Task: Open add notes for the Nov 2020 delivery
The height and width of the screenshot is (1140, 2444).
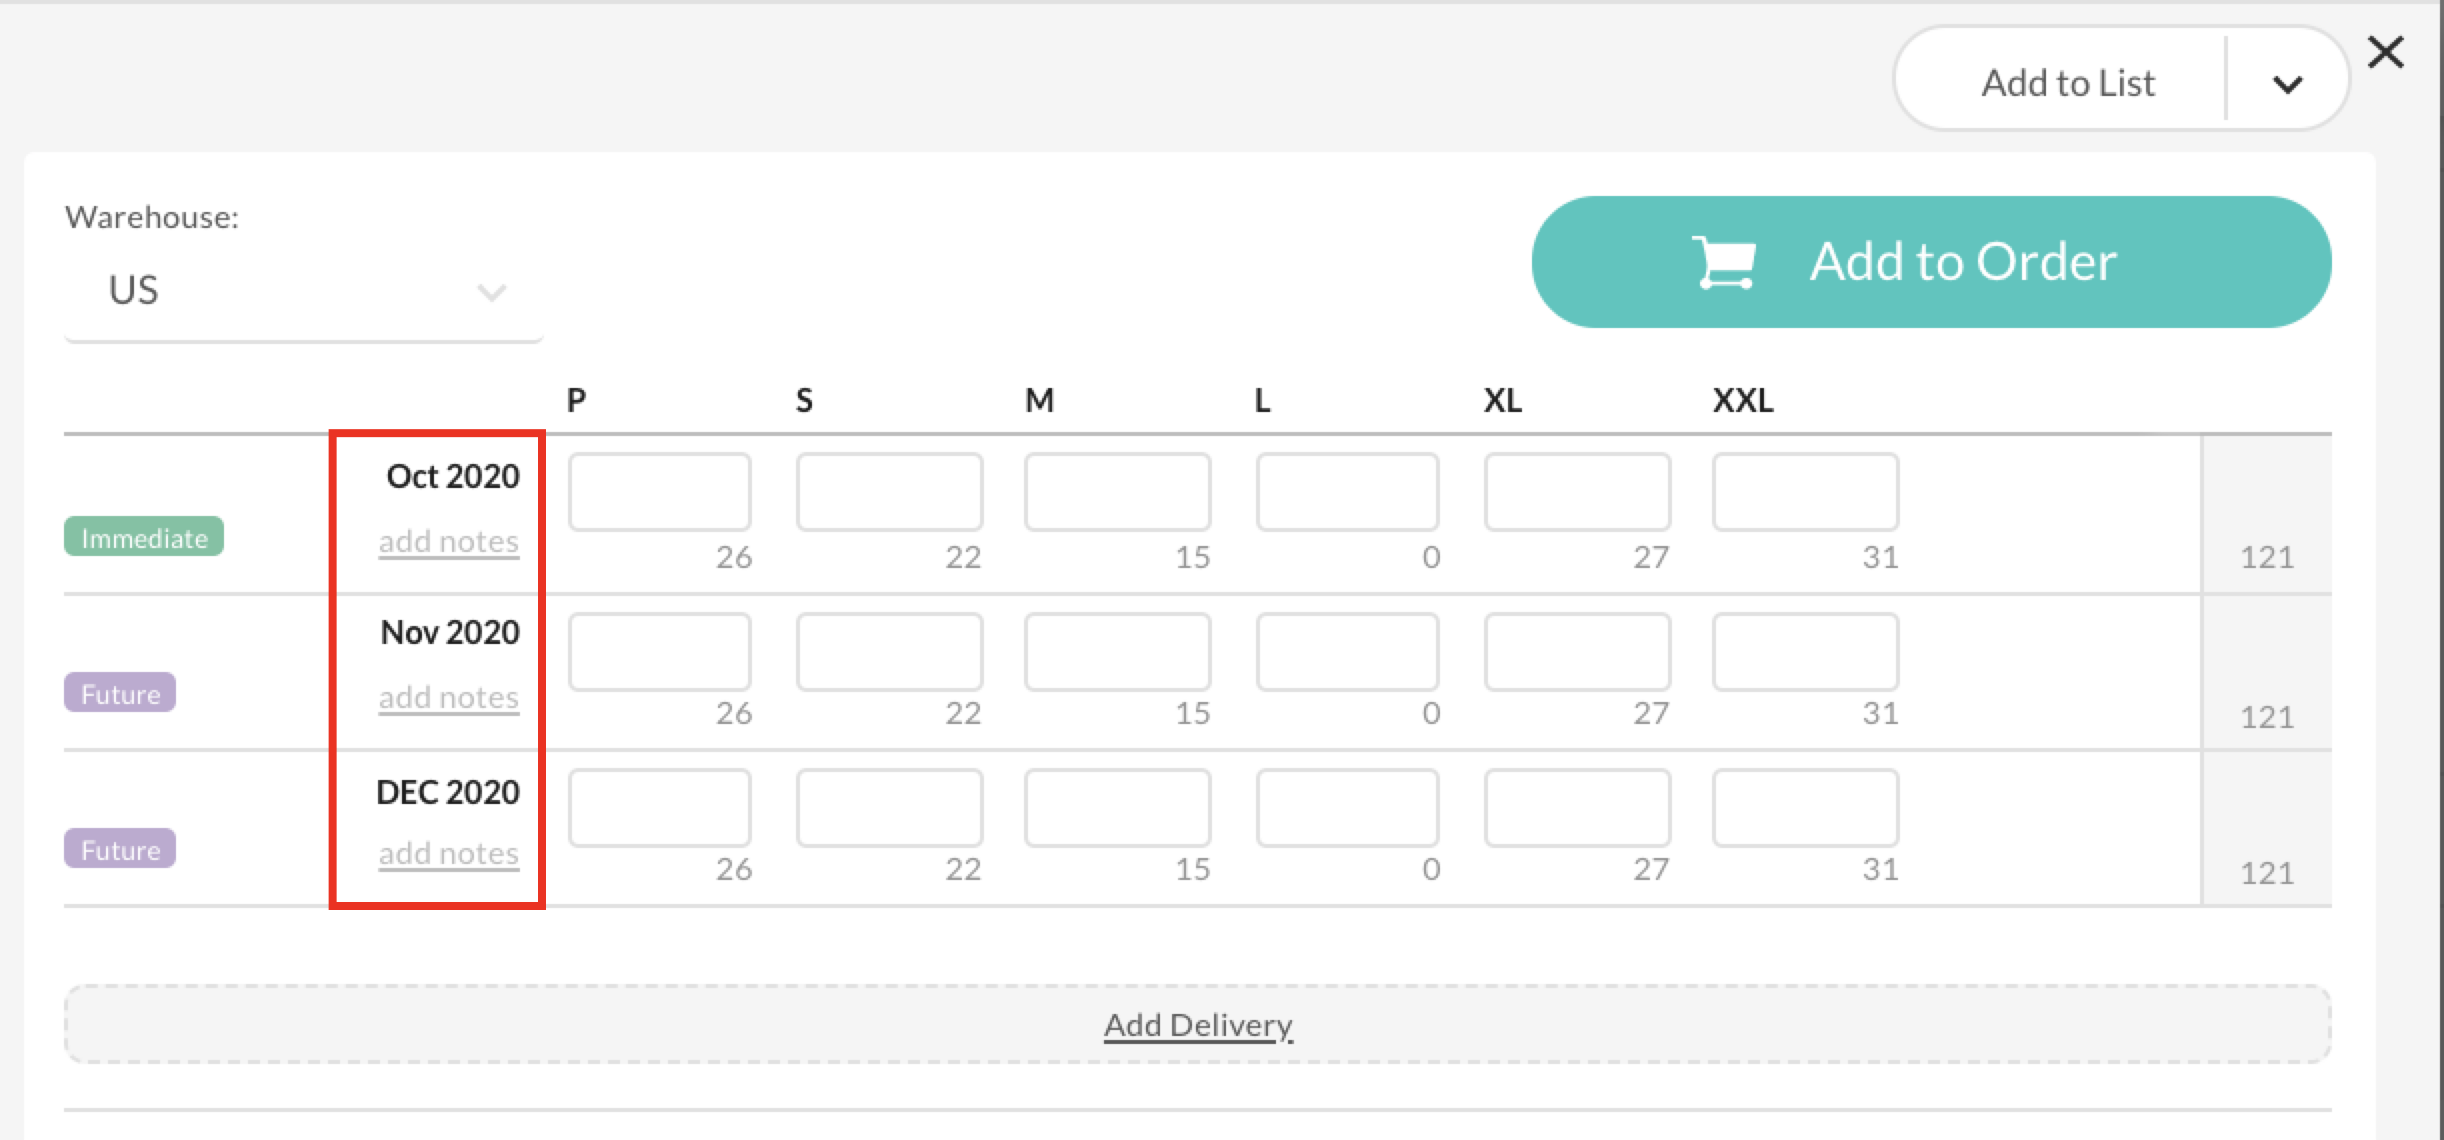Action: tap(448, 697)
